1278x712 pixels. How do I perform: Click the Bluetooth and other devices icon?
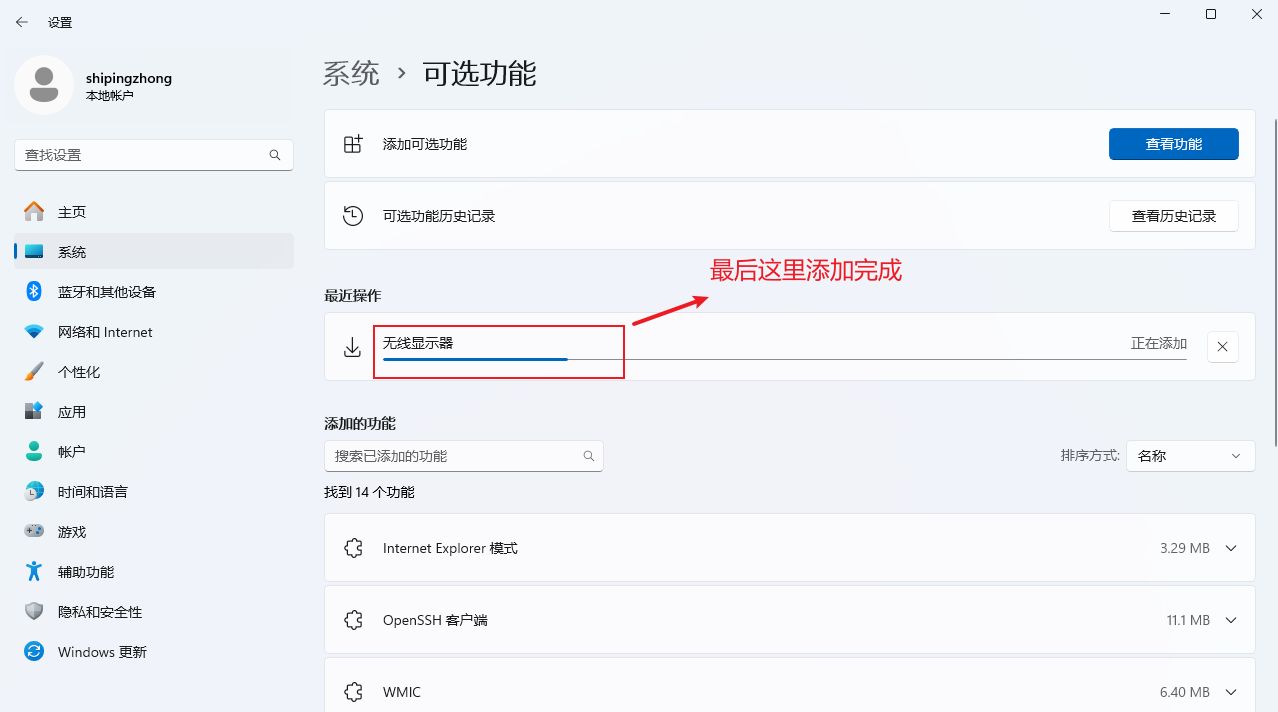(34, 292)
